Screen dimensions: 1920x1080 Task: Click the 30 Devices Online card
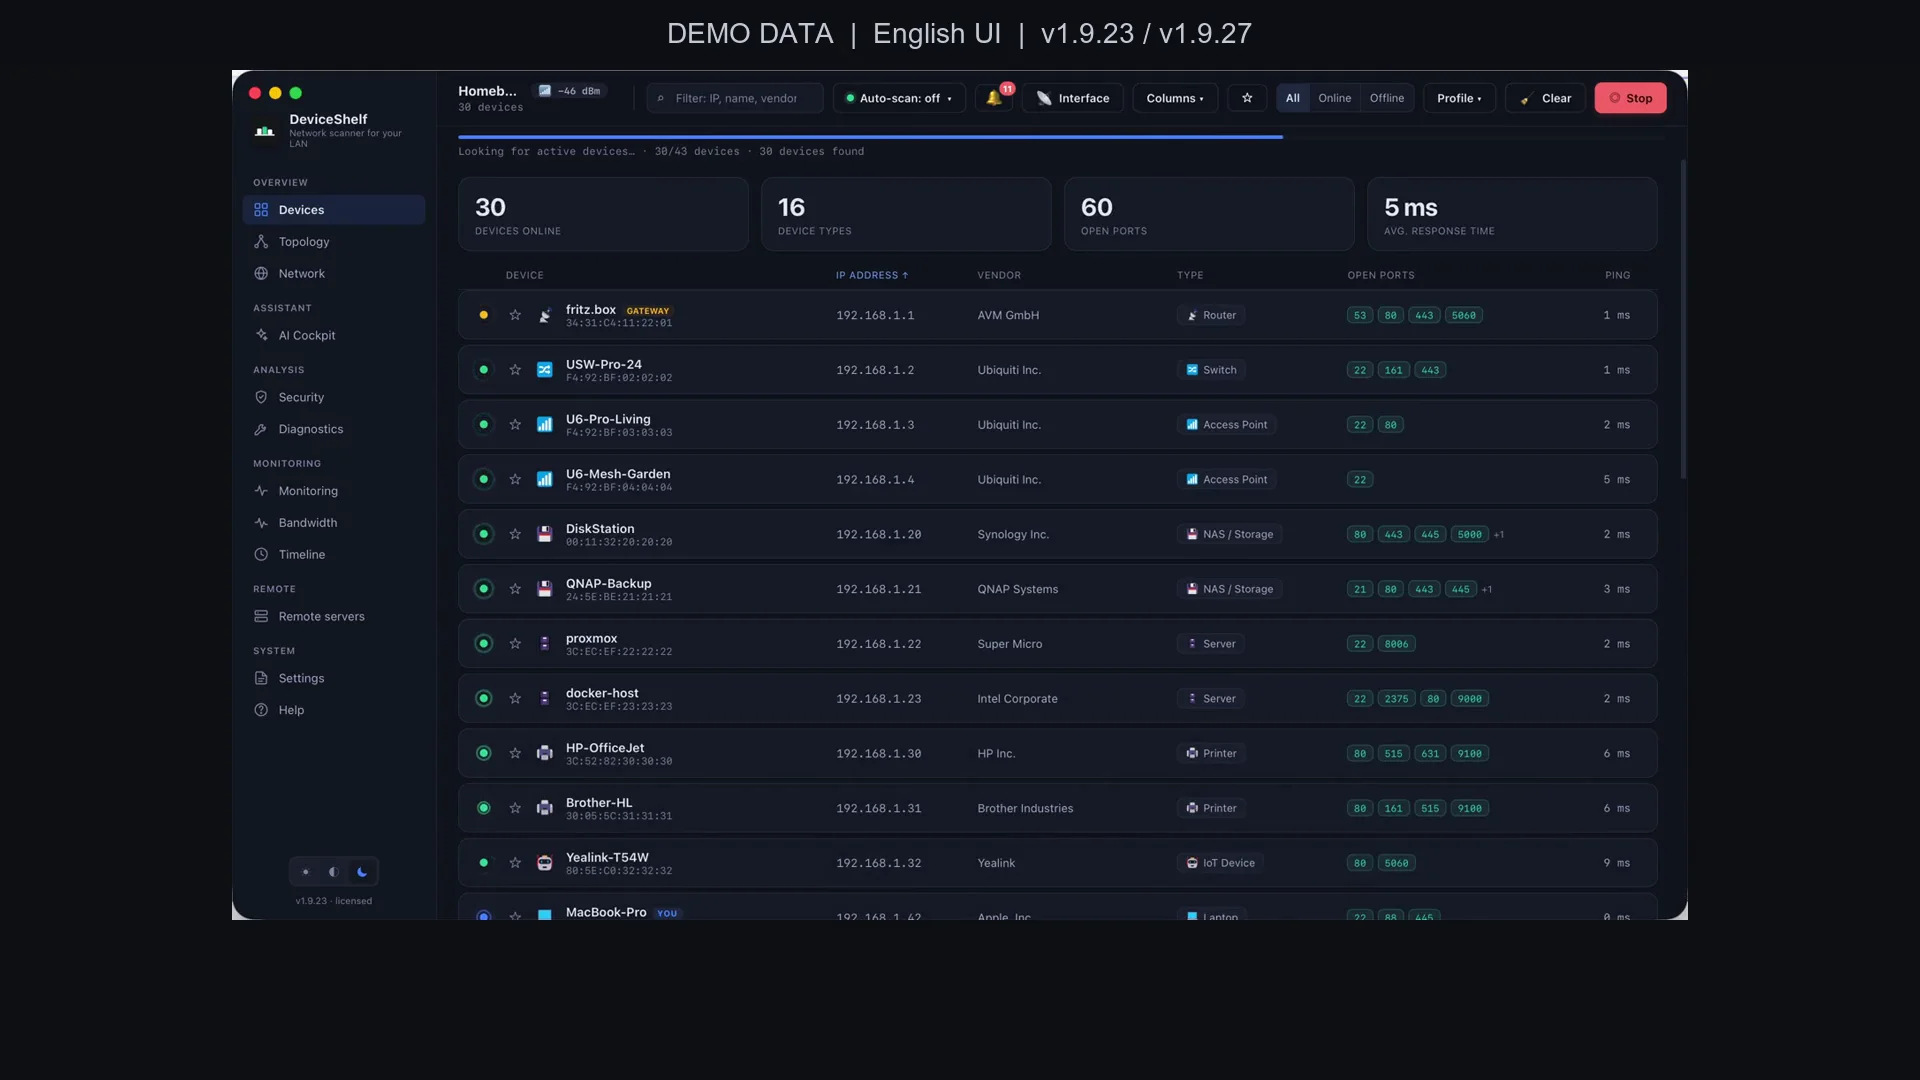click(603, 214)
